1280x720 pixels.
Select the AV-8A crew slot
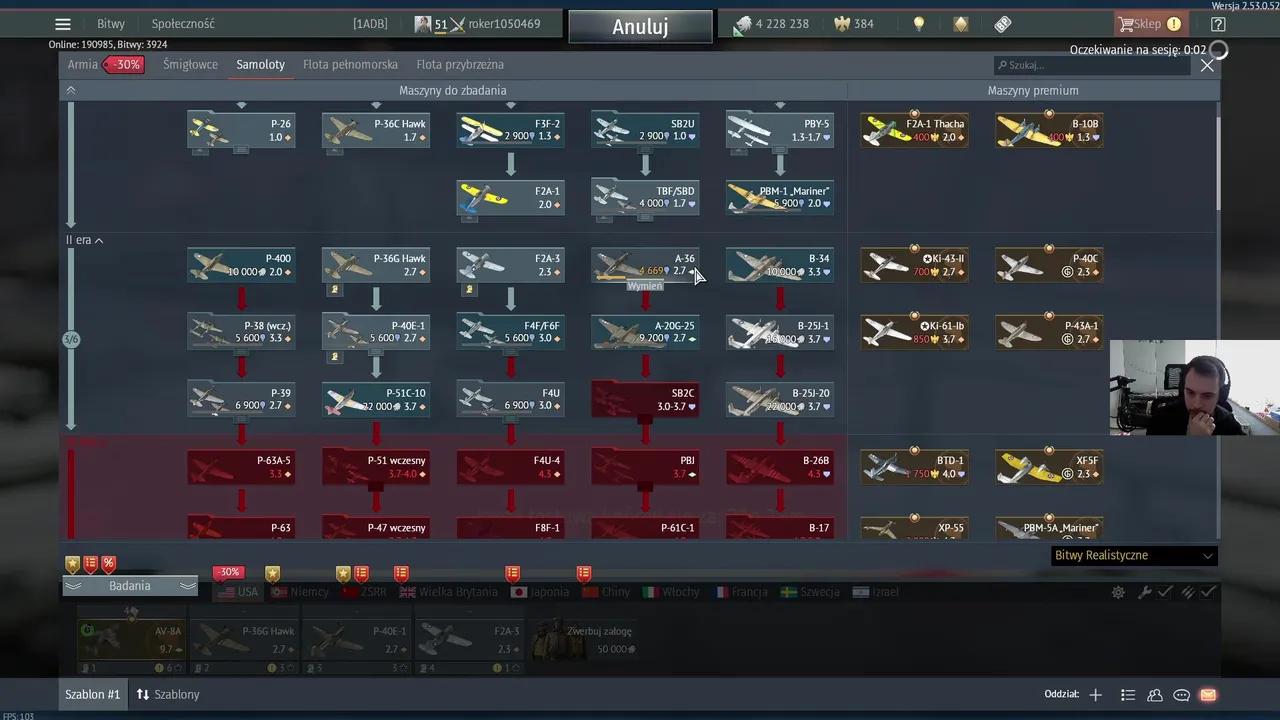pos(132,640)
